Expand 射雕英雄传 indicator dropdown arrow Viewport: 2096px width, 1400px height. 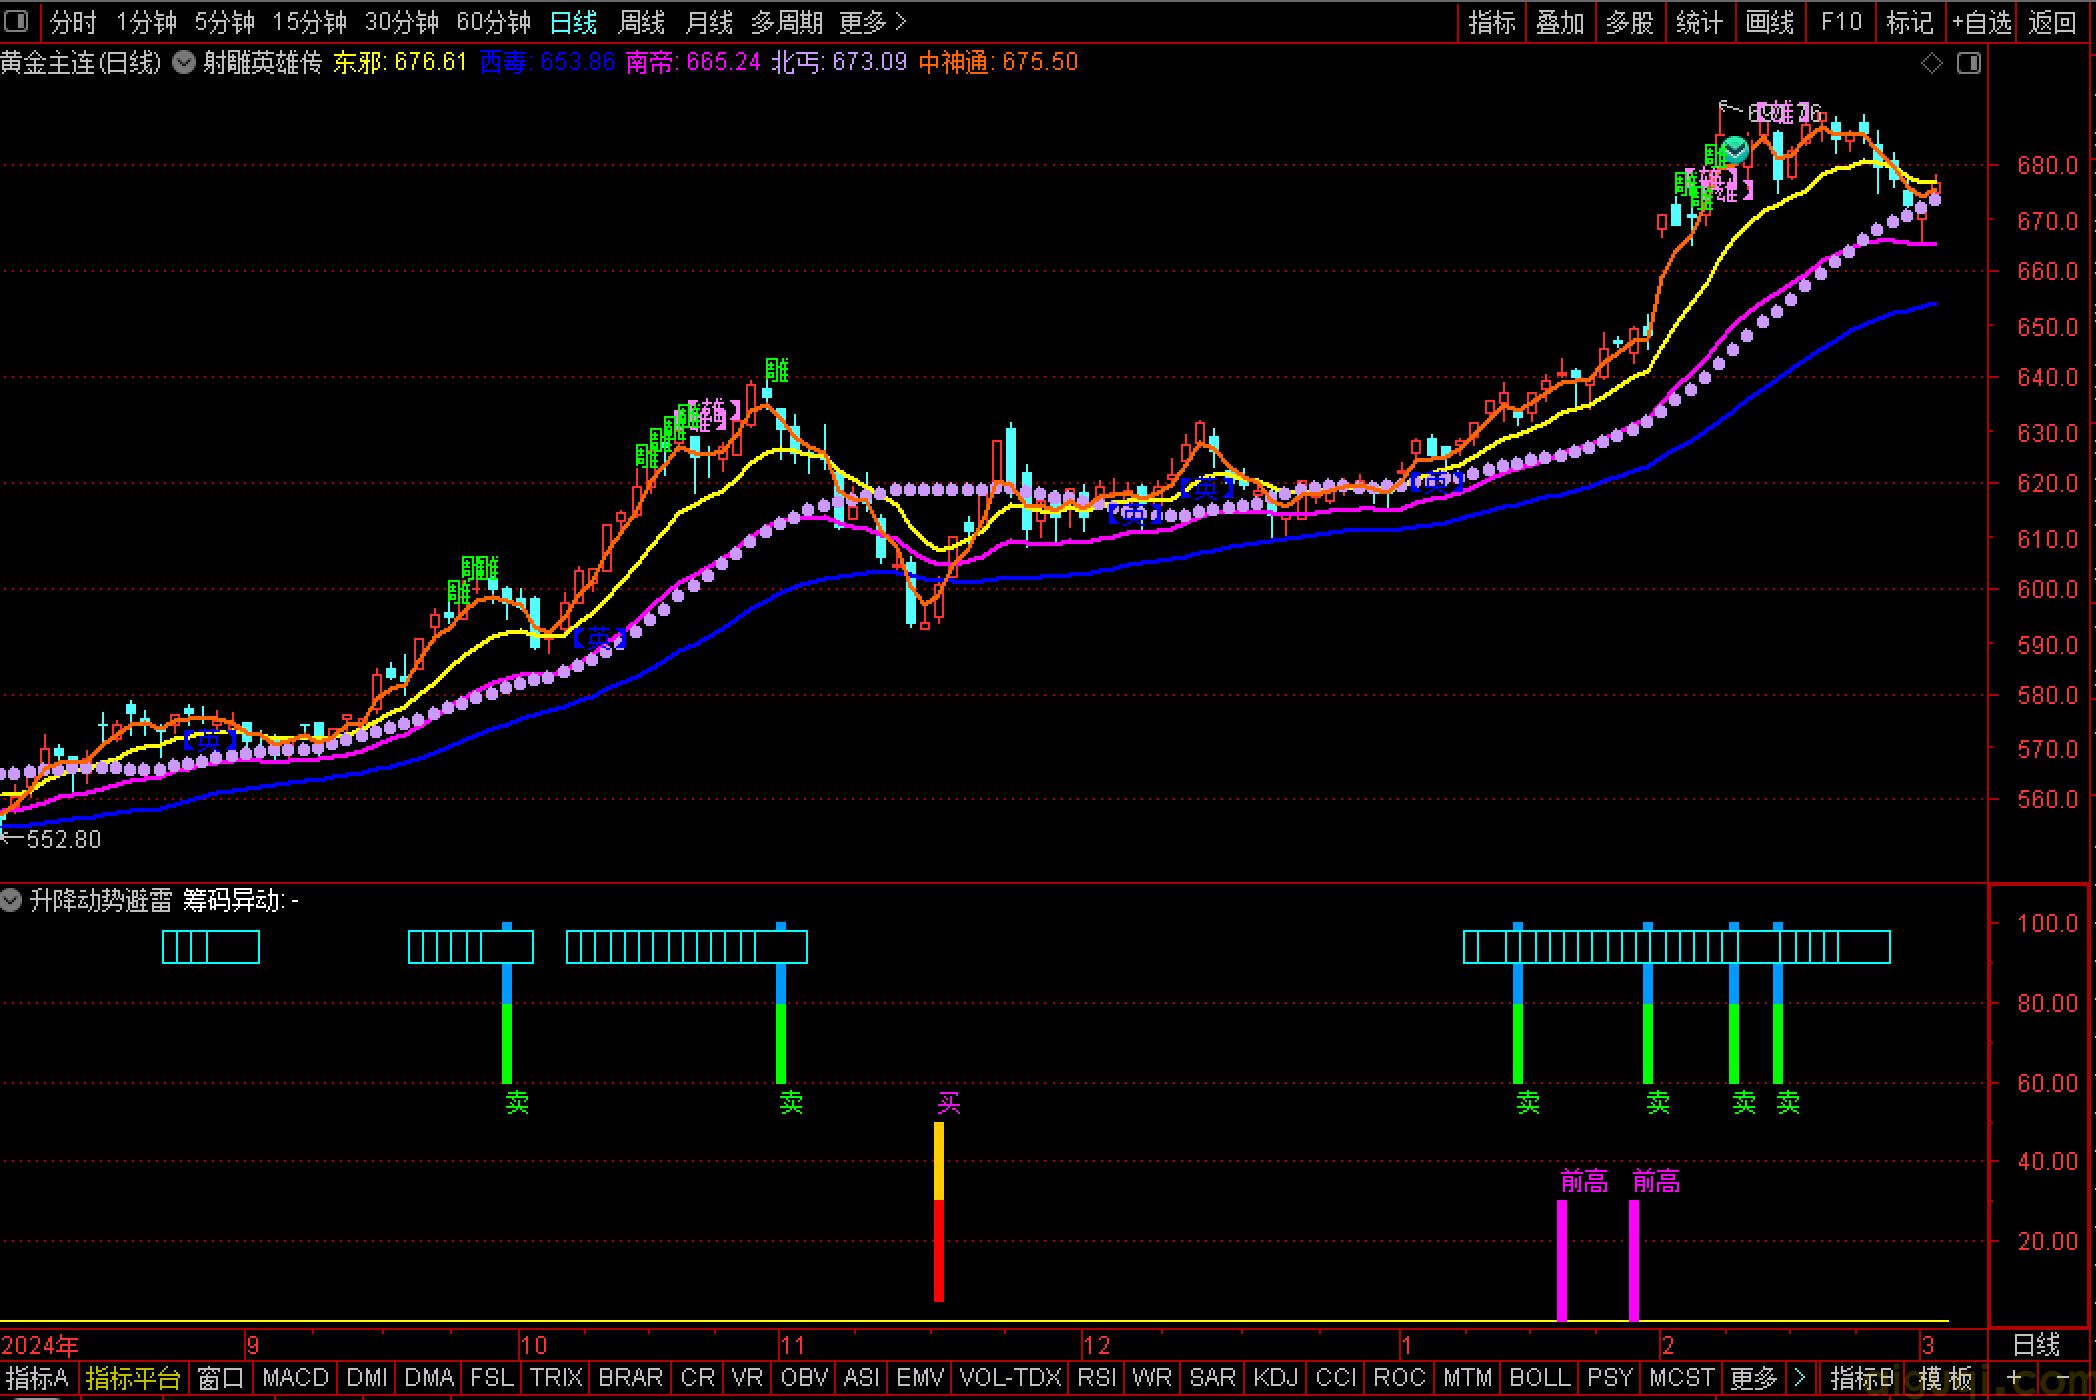(184, 63)
